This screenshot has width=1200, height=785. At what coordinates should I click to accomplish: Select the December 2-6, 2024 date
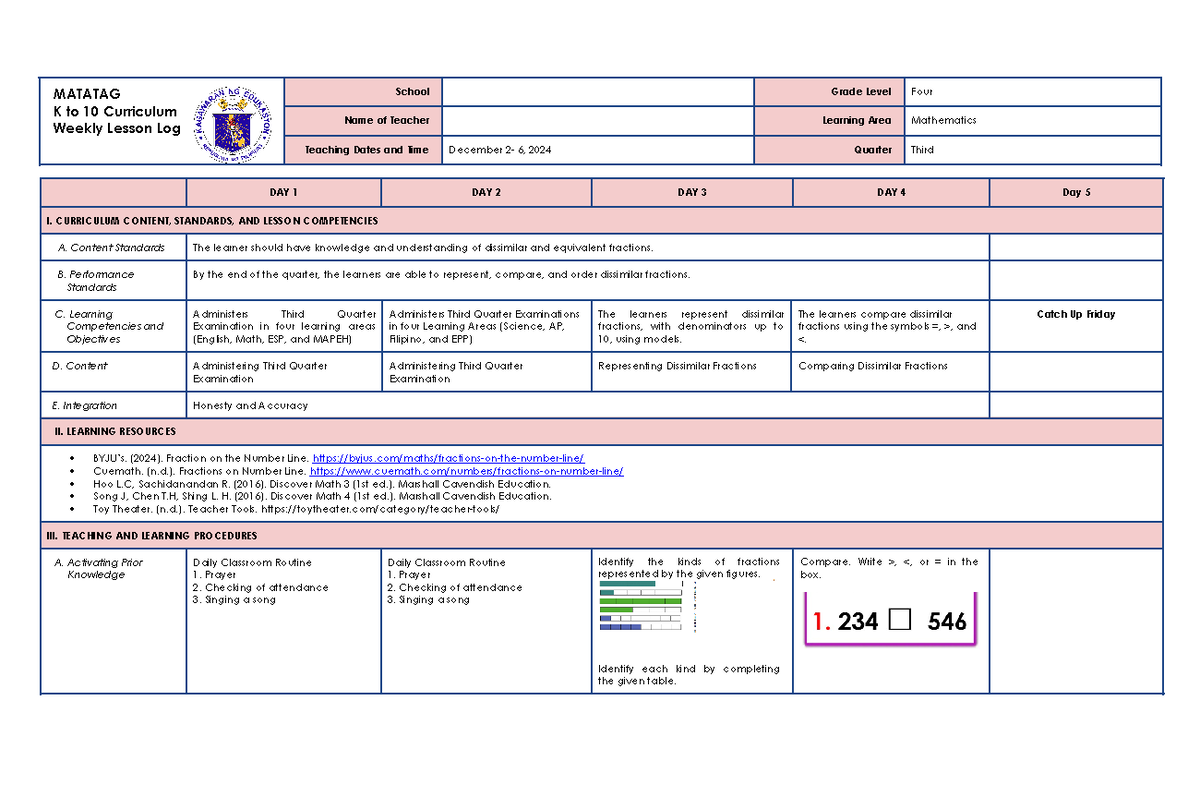[x=499, y=150]
